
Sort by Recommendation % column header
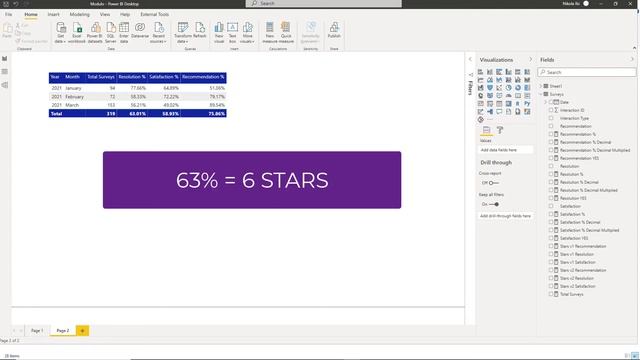click(203, 77)
